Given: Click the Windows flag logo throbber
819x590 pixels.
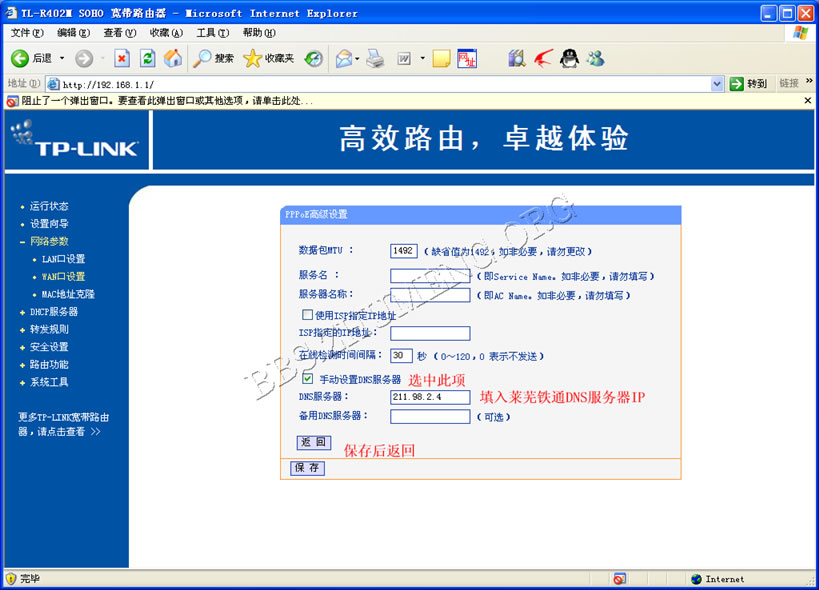Looking at the screenshot, I should (x=800, y=32).
